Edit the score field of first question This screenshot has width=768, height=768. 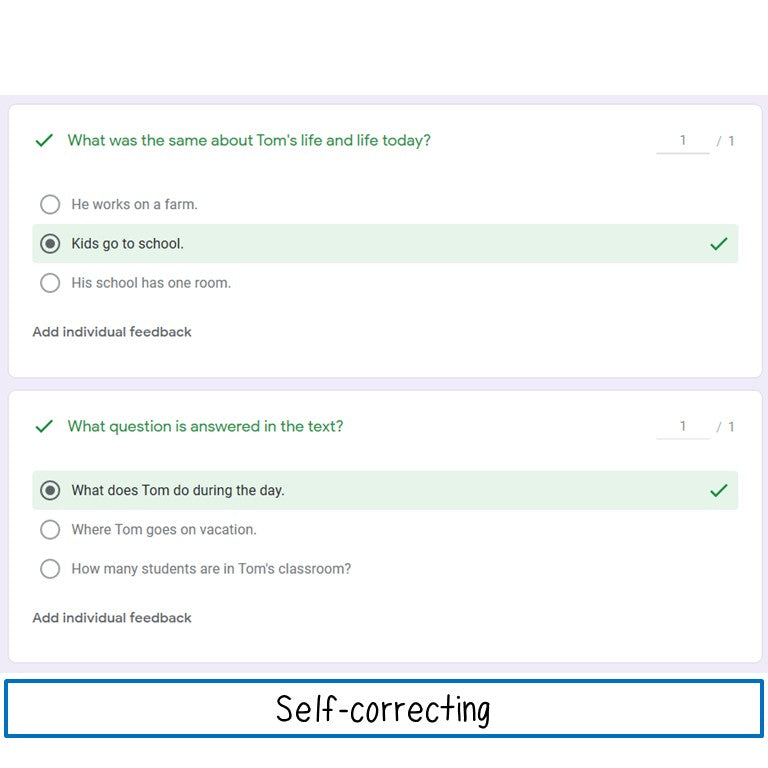point(682,141)
